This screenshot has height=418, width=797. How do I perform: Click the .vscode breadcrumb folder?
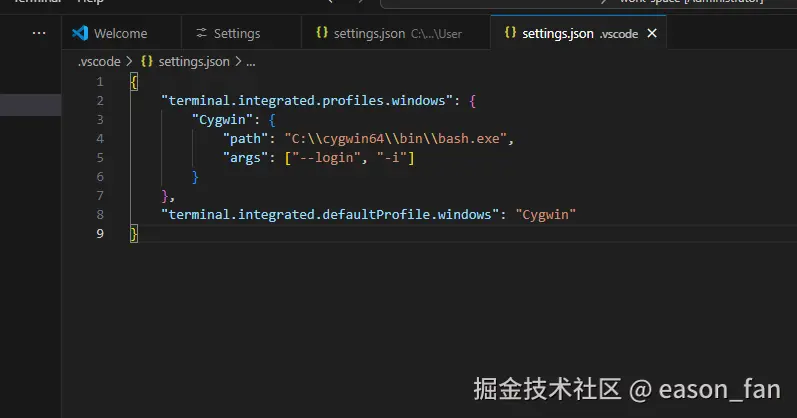coord(99,62)
